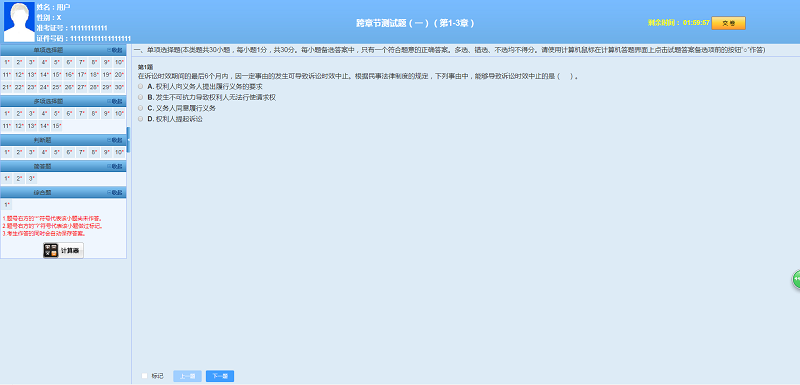800x385 pixels.
Task: Go to next question with 下一题
Action: pyautogui.click(x=220, y=376)
